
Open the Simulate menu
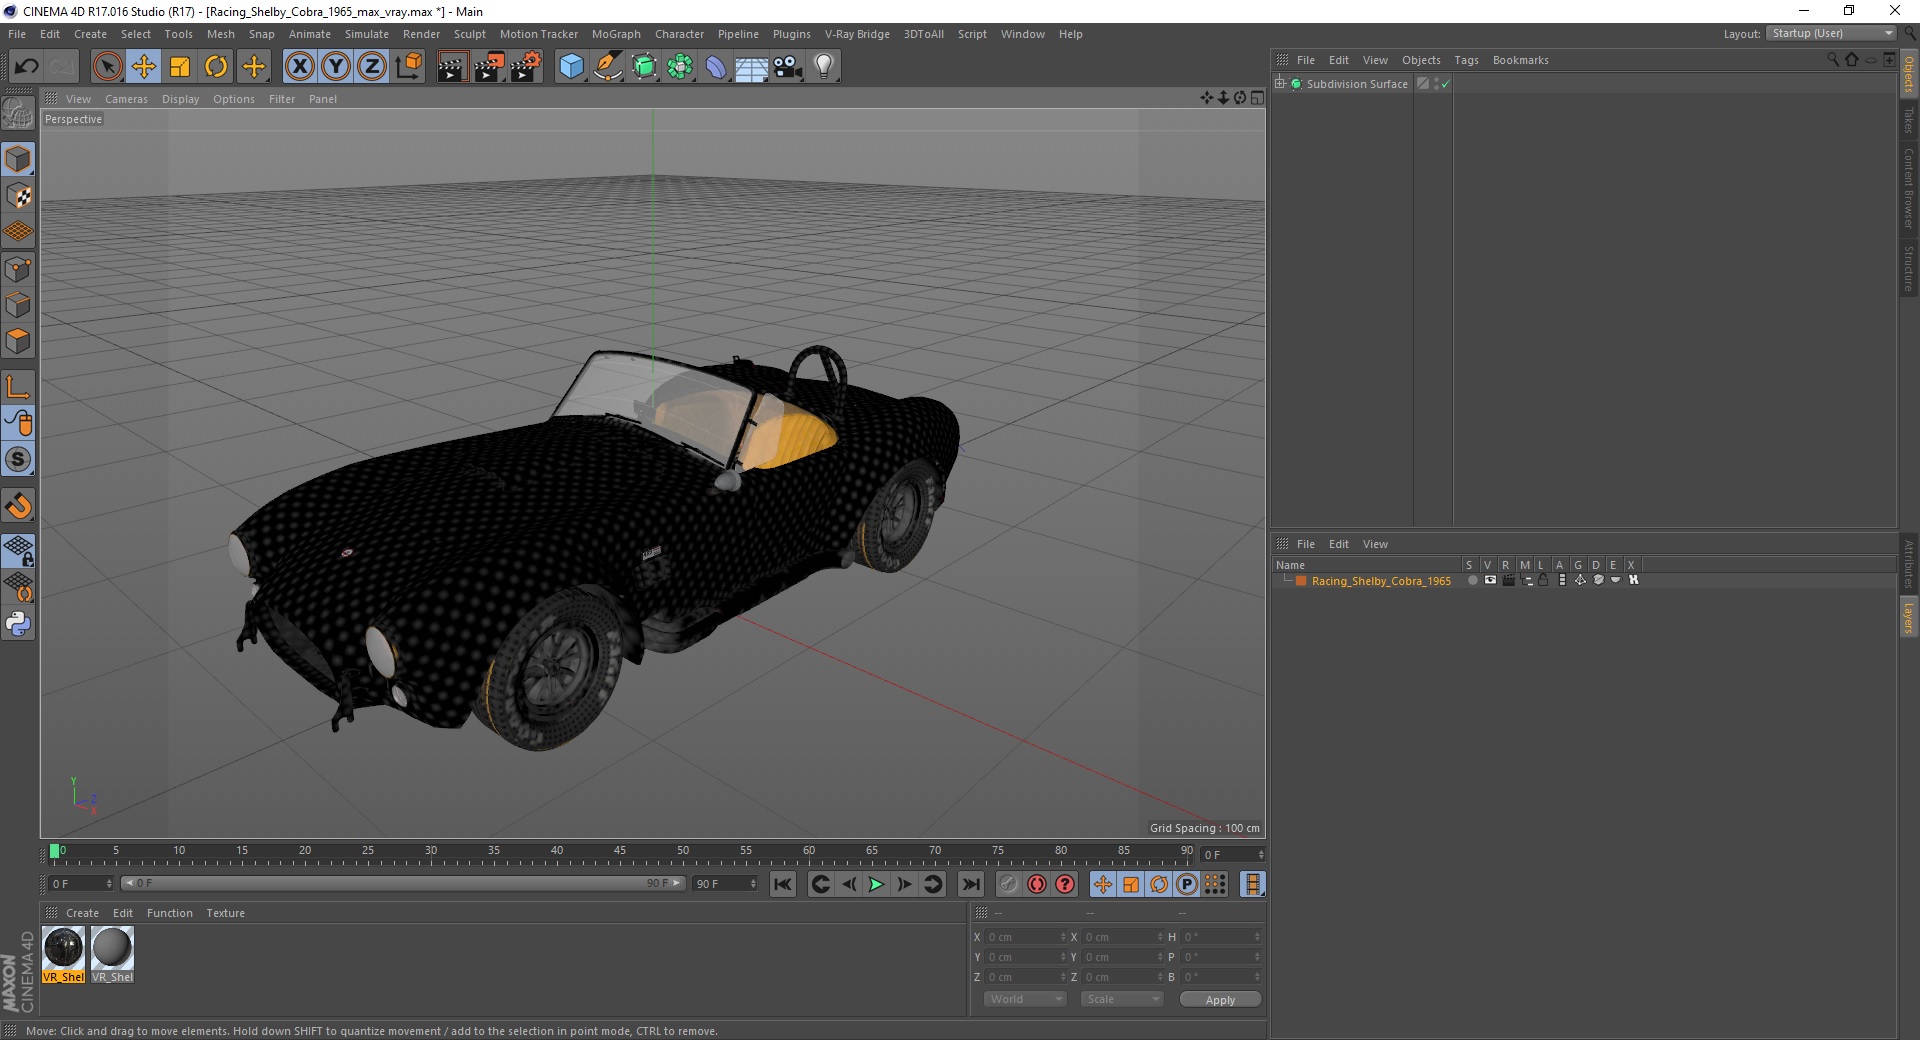click(367, 34)
